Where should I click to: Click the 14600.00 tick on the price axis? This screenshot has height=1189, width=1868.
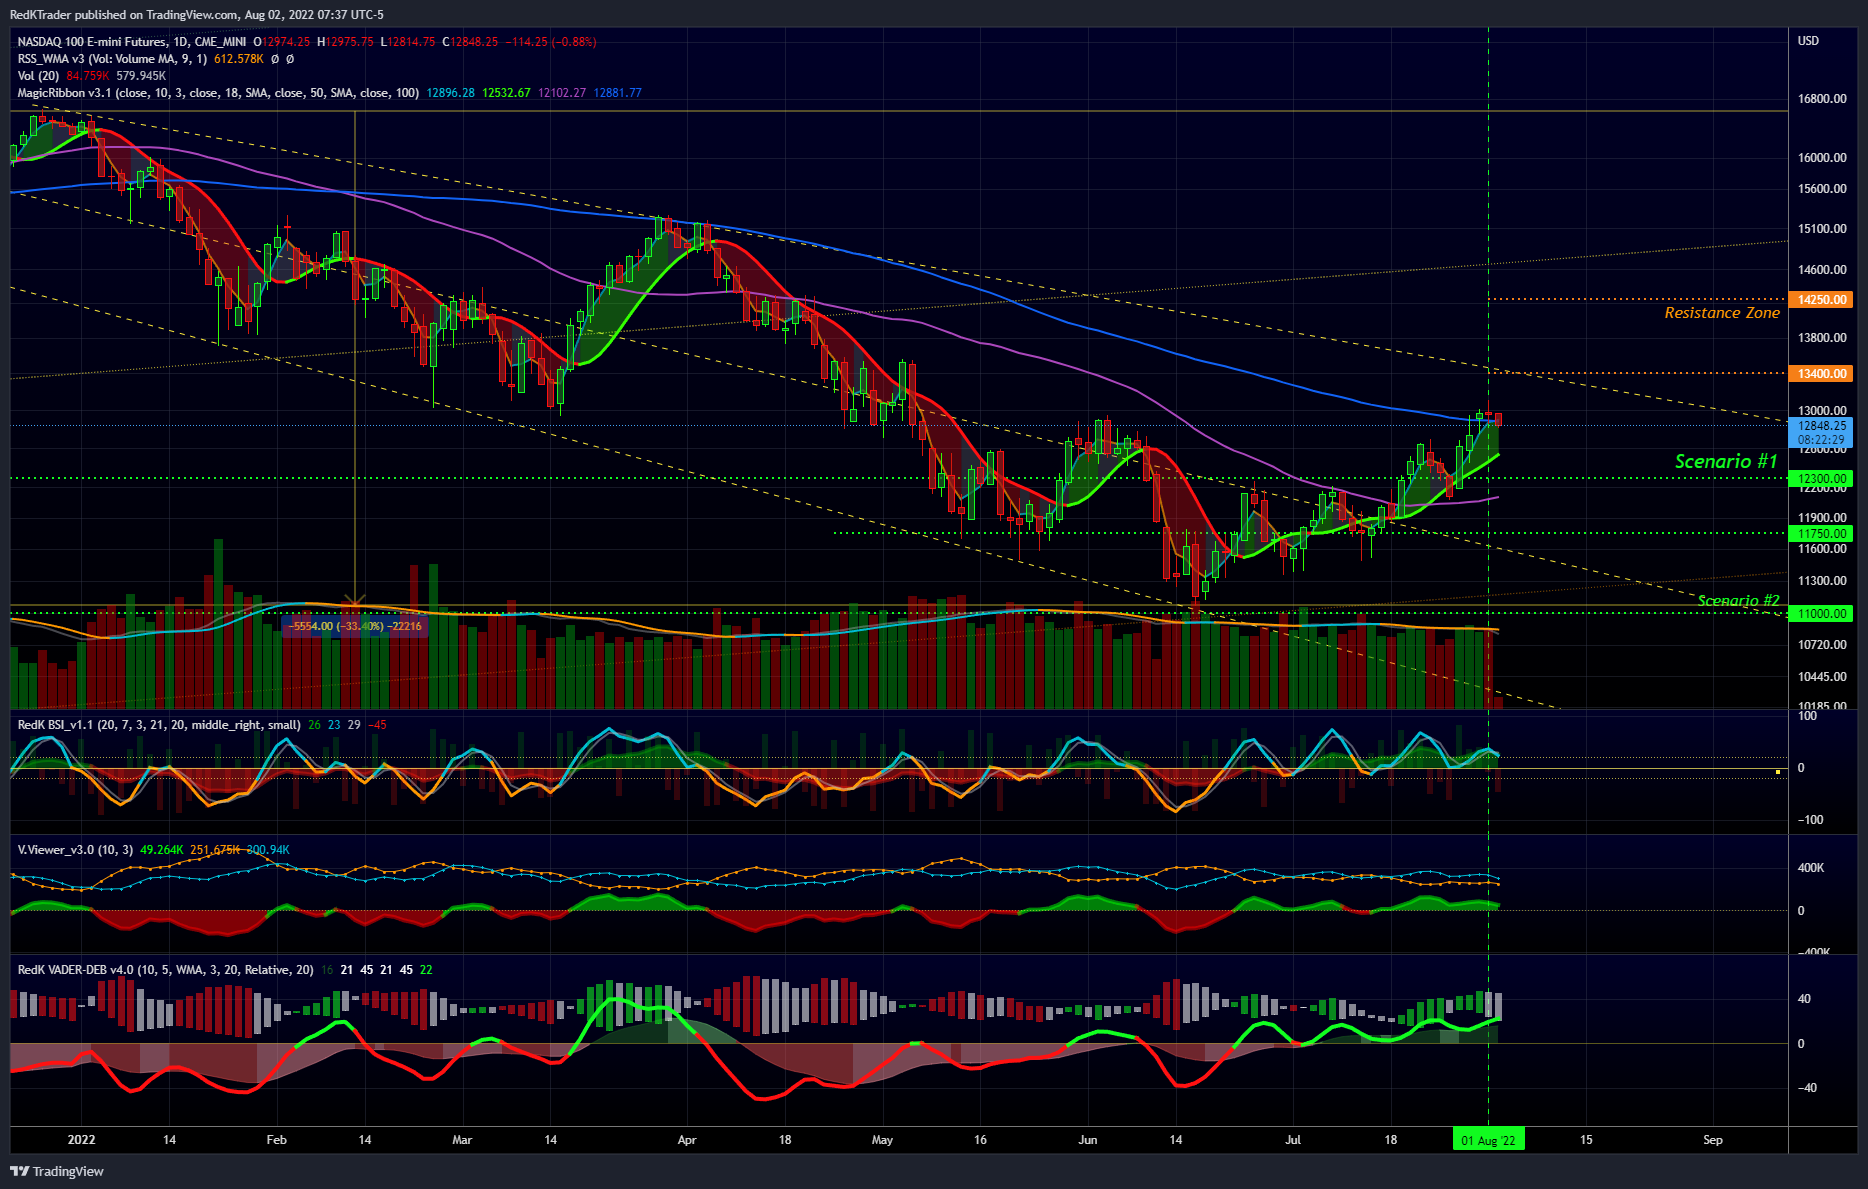tap(1822, 270)
